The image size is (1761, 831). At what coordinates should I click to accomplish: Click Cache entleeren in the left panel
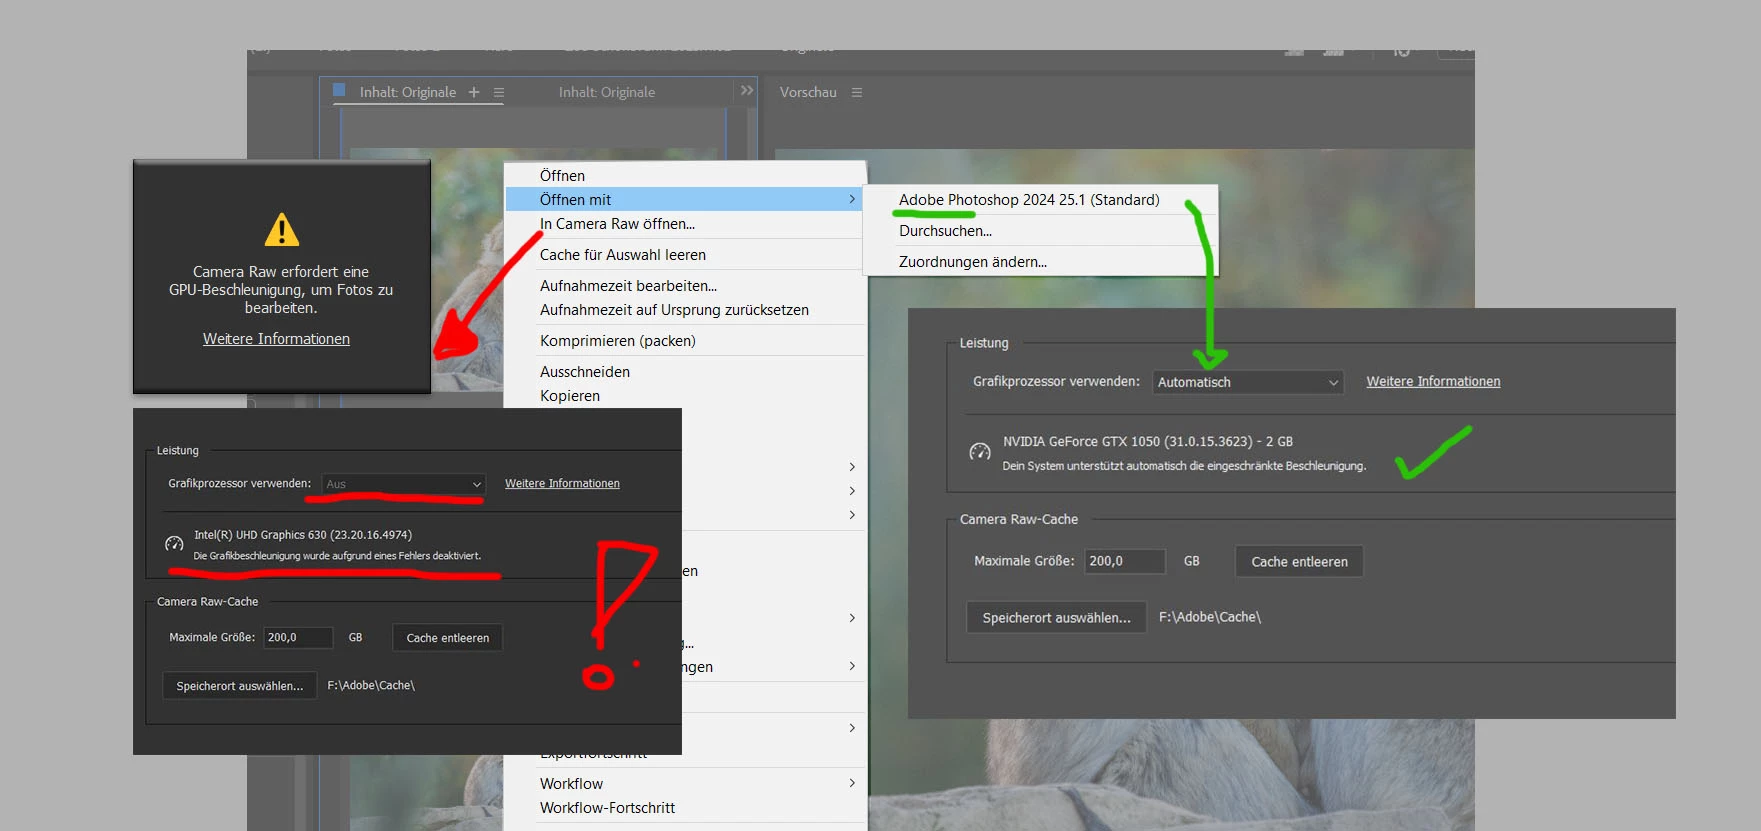coord(448,638)
